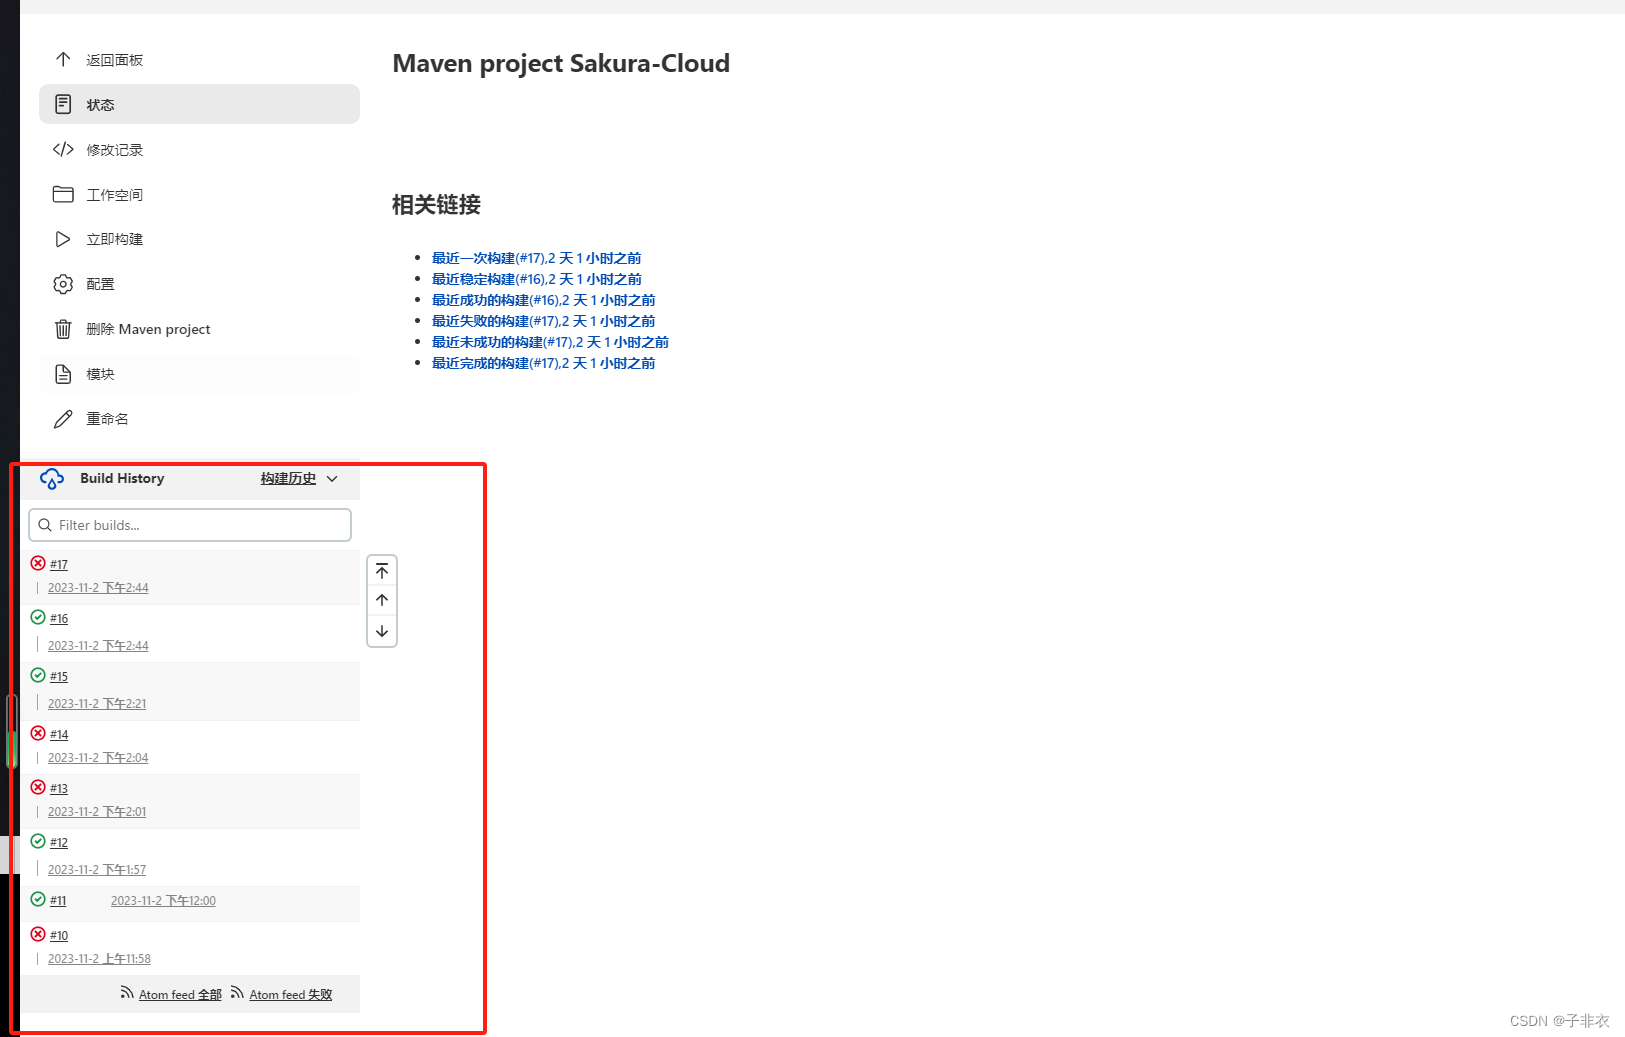Click the gear icon for 配置

63,284
